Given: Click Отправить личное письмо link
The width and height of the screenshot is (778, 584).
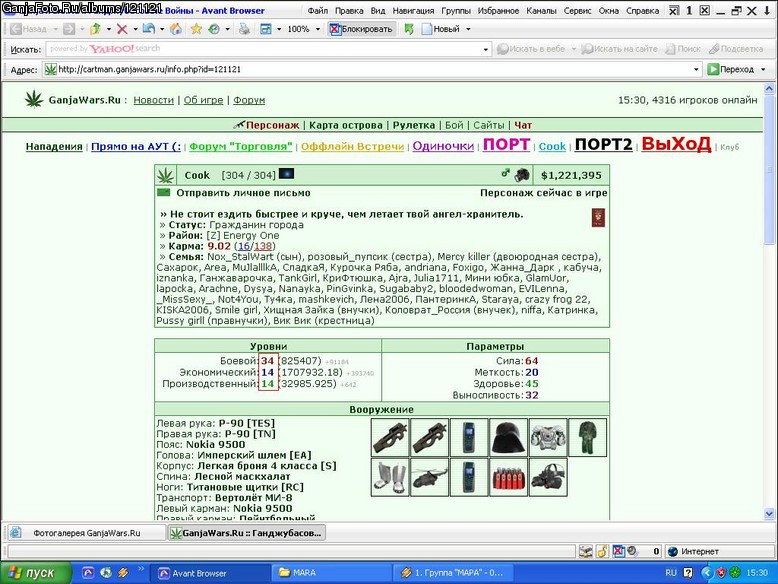Looking at the screenshot, I should 243,193.
